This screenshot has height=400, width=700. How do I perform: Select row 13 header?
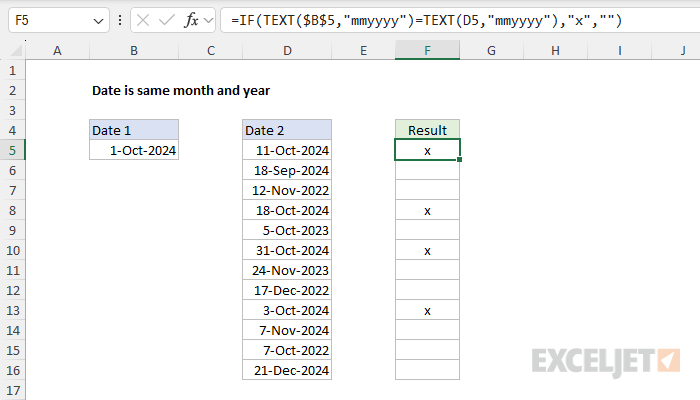click(x=13, y=310)
